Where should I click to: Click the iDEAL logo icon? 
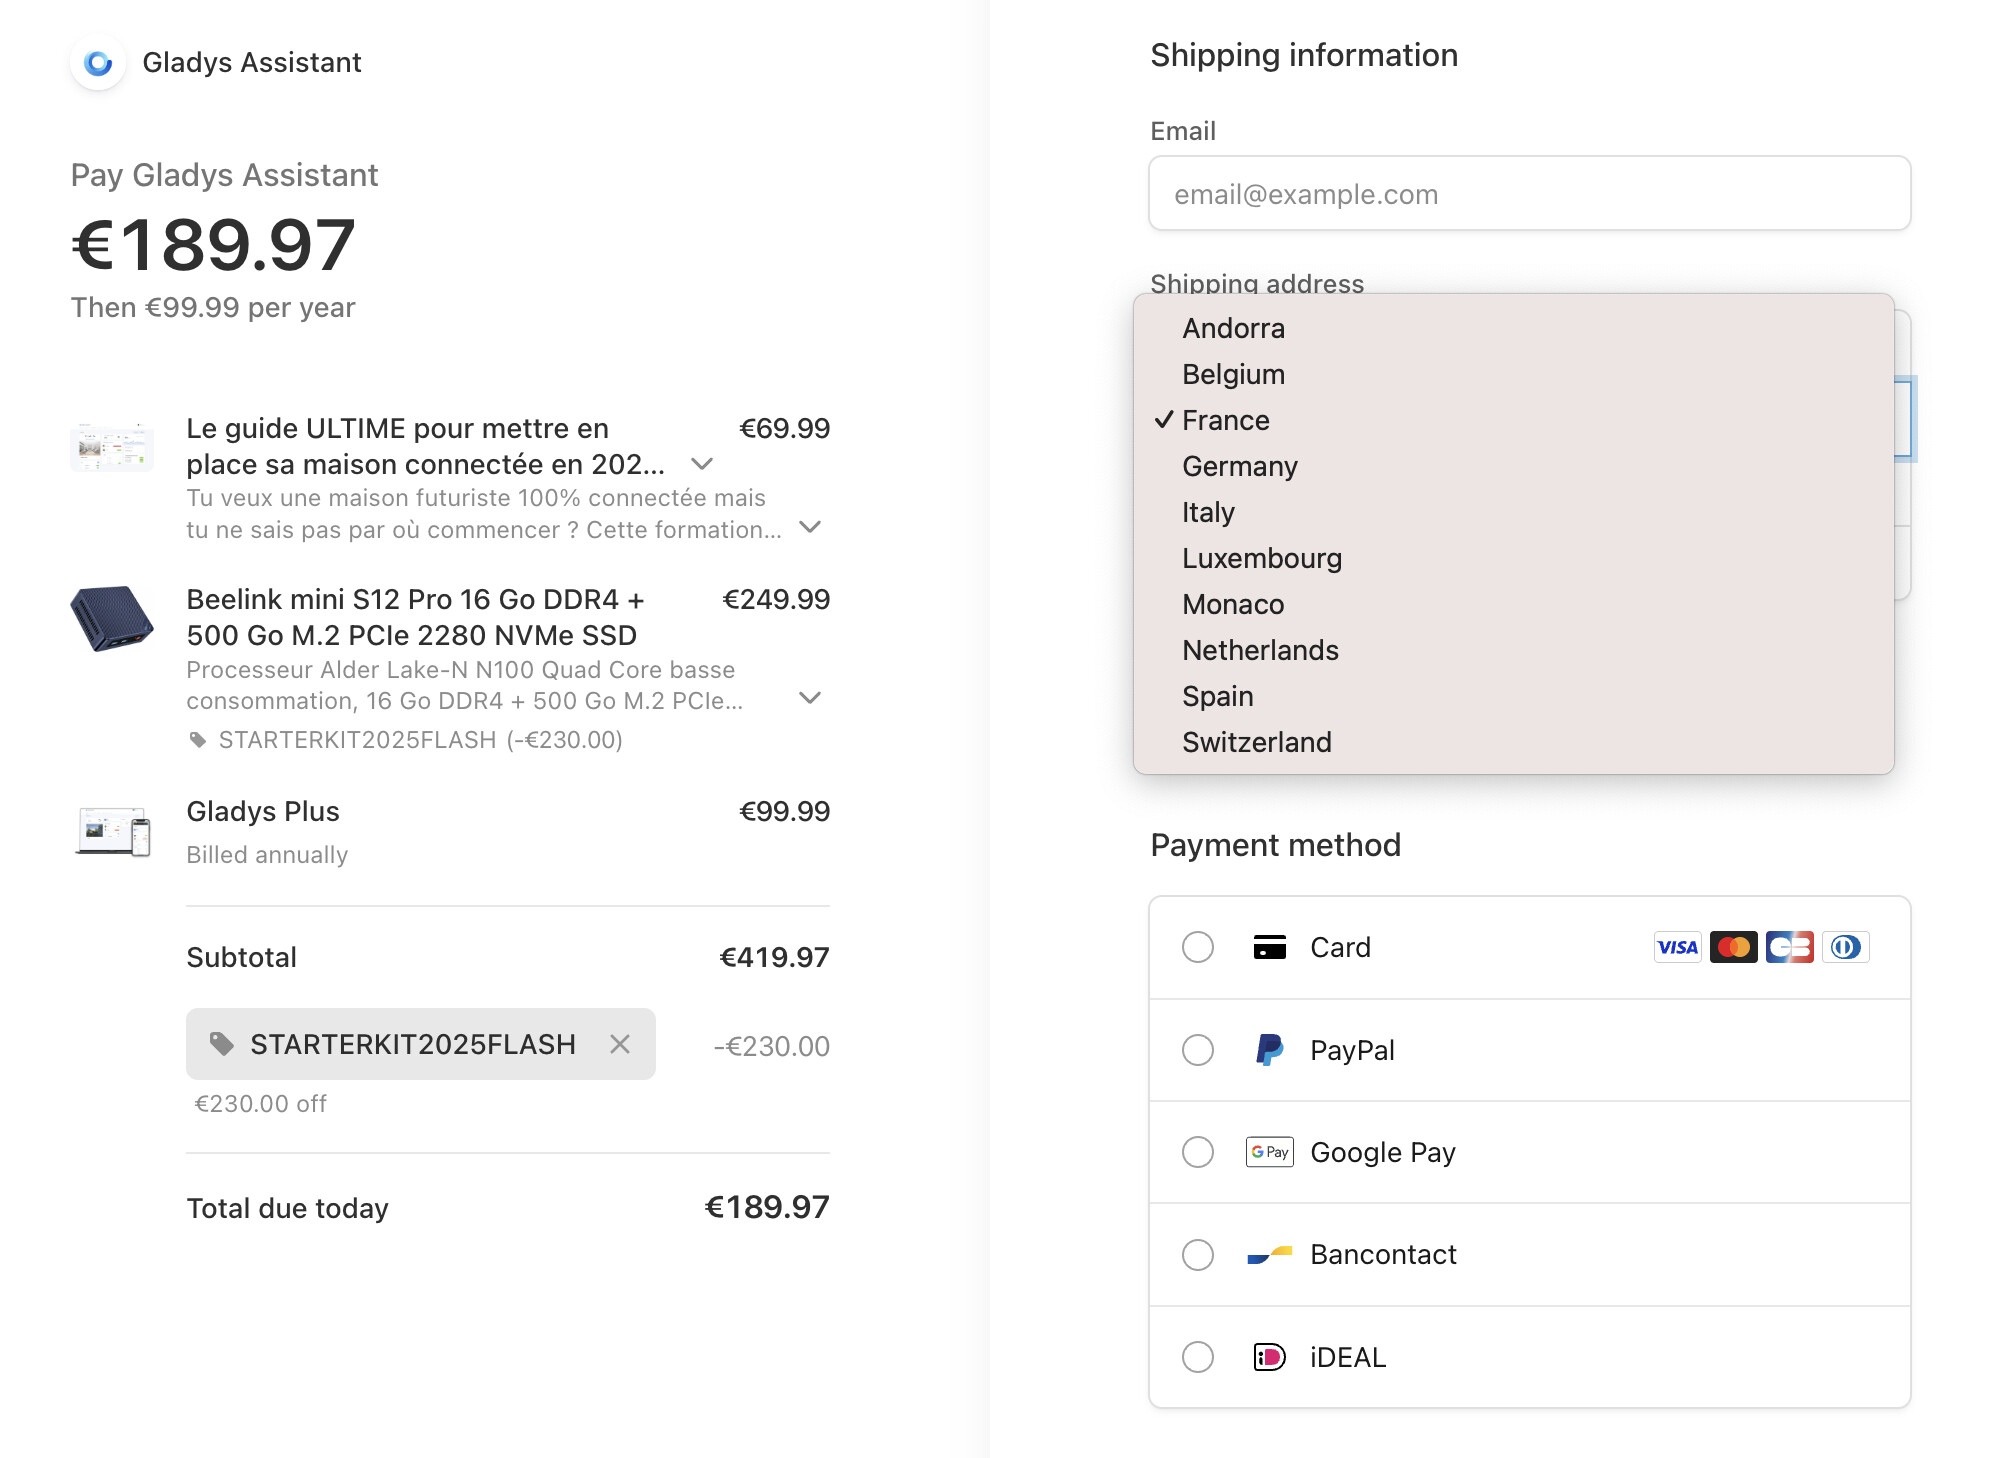[1269, 1357]
